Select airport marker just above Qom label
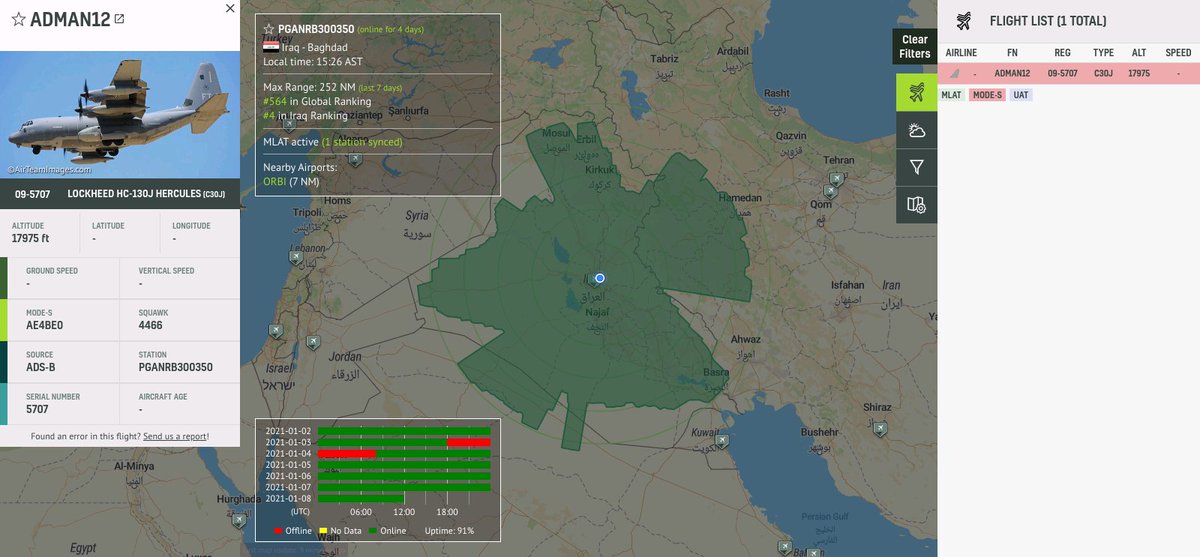The height and width of the screenshot is (557, 1200). [830, 191]
